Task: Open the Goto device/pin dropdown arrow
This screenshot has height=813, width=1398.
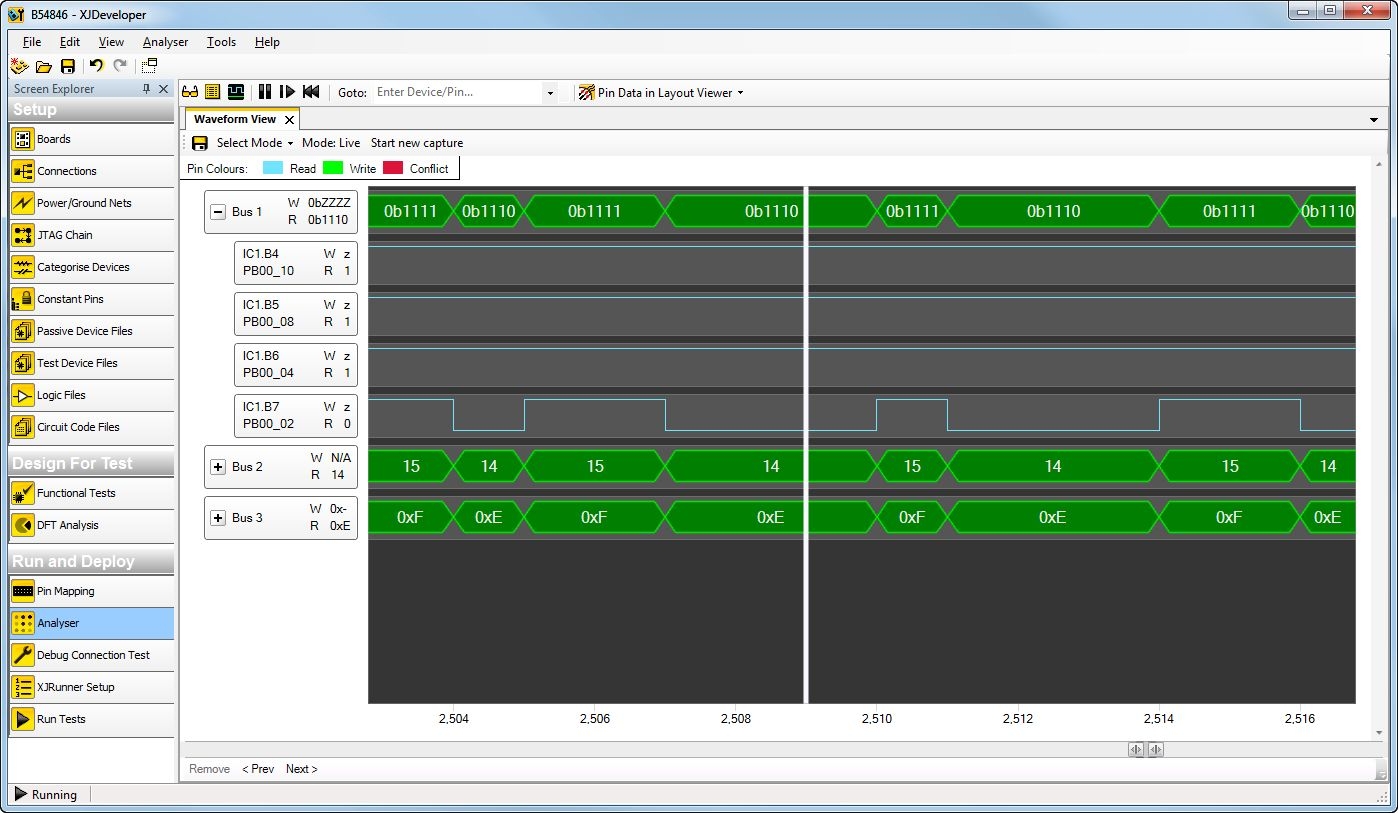Action: point(550,93)
